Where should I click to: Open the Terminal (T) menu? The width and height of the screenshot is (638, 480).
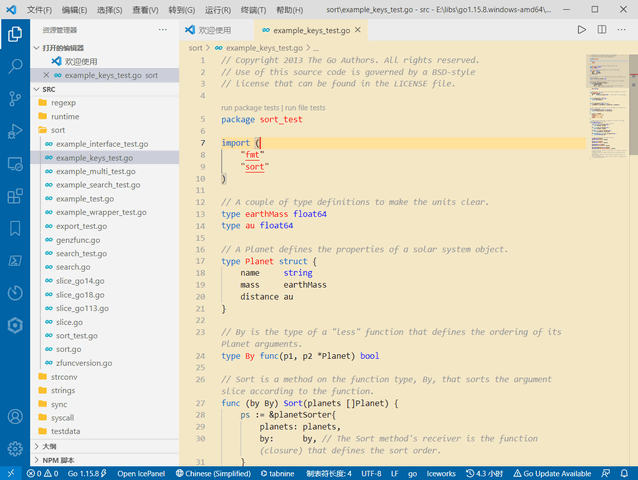pyautogui.click(x=253, y=10)
